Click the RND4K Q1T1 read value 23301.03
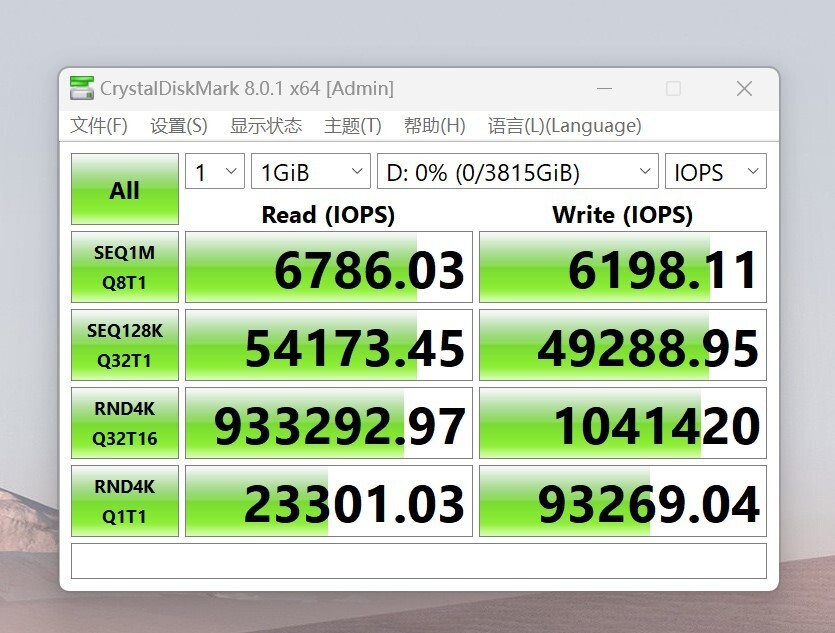Screen dimensions: 835x633 click(329, 501)
